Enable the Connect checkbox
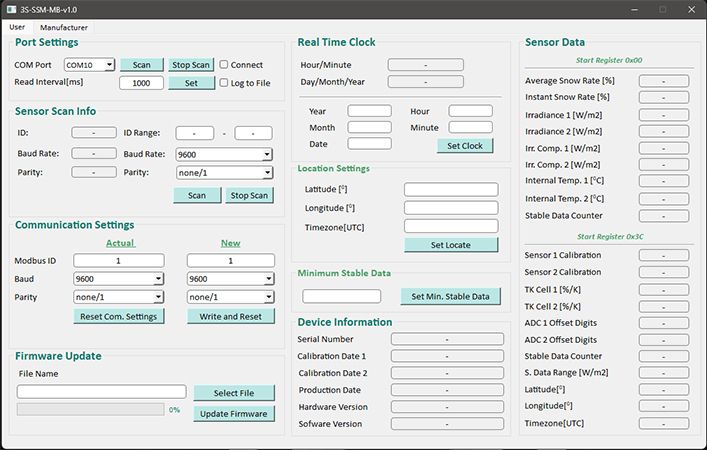Image resolution: width=707 pixels, height=450 pixels. coord(224,64)
